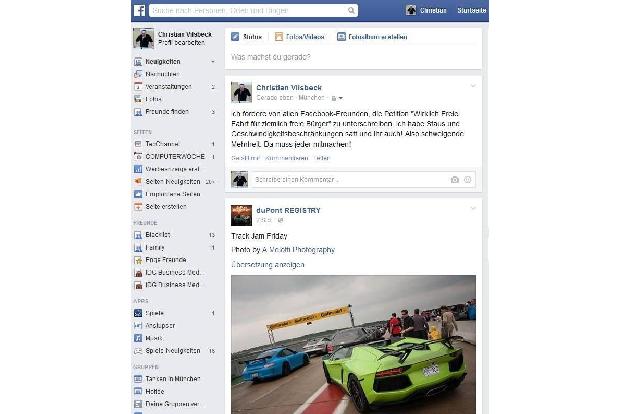Open Veranstaltungen calendar icon in sidebar

tap(138, 86)
